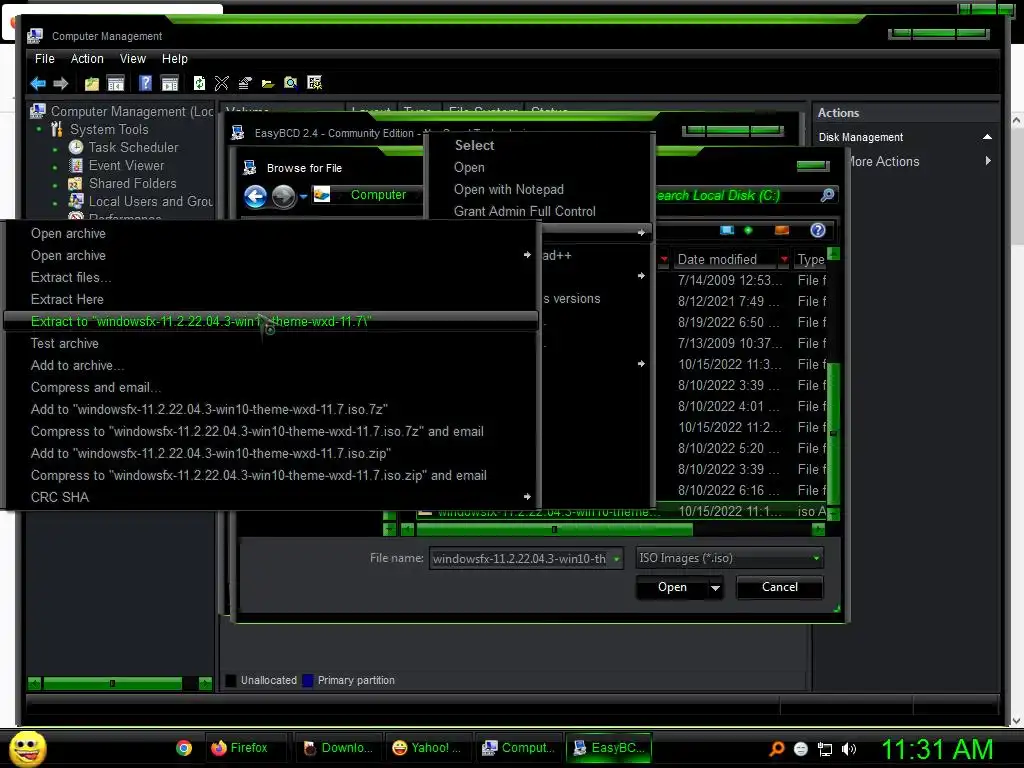Image resolution: width=1024 pixels, height=768 pixels.
Task: Open the Help menu
Action: [x=174, y=59]
